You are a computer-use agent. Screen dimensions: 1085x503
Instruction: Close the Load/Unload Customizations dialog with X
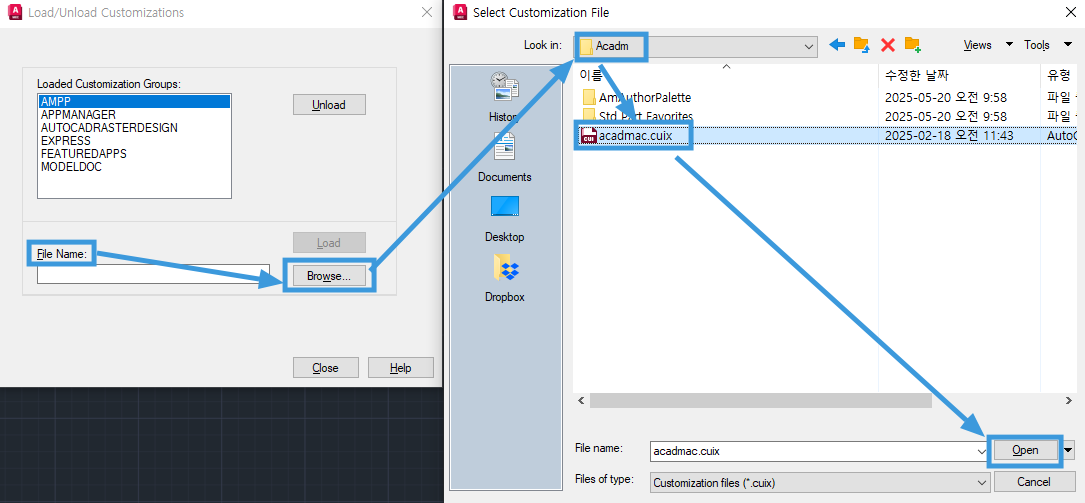pos(427,12)
